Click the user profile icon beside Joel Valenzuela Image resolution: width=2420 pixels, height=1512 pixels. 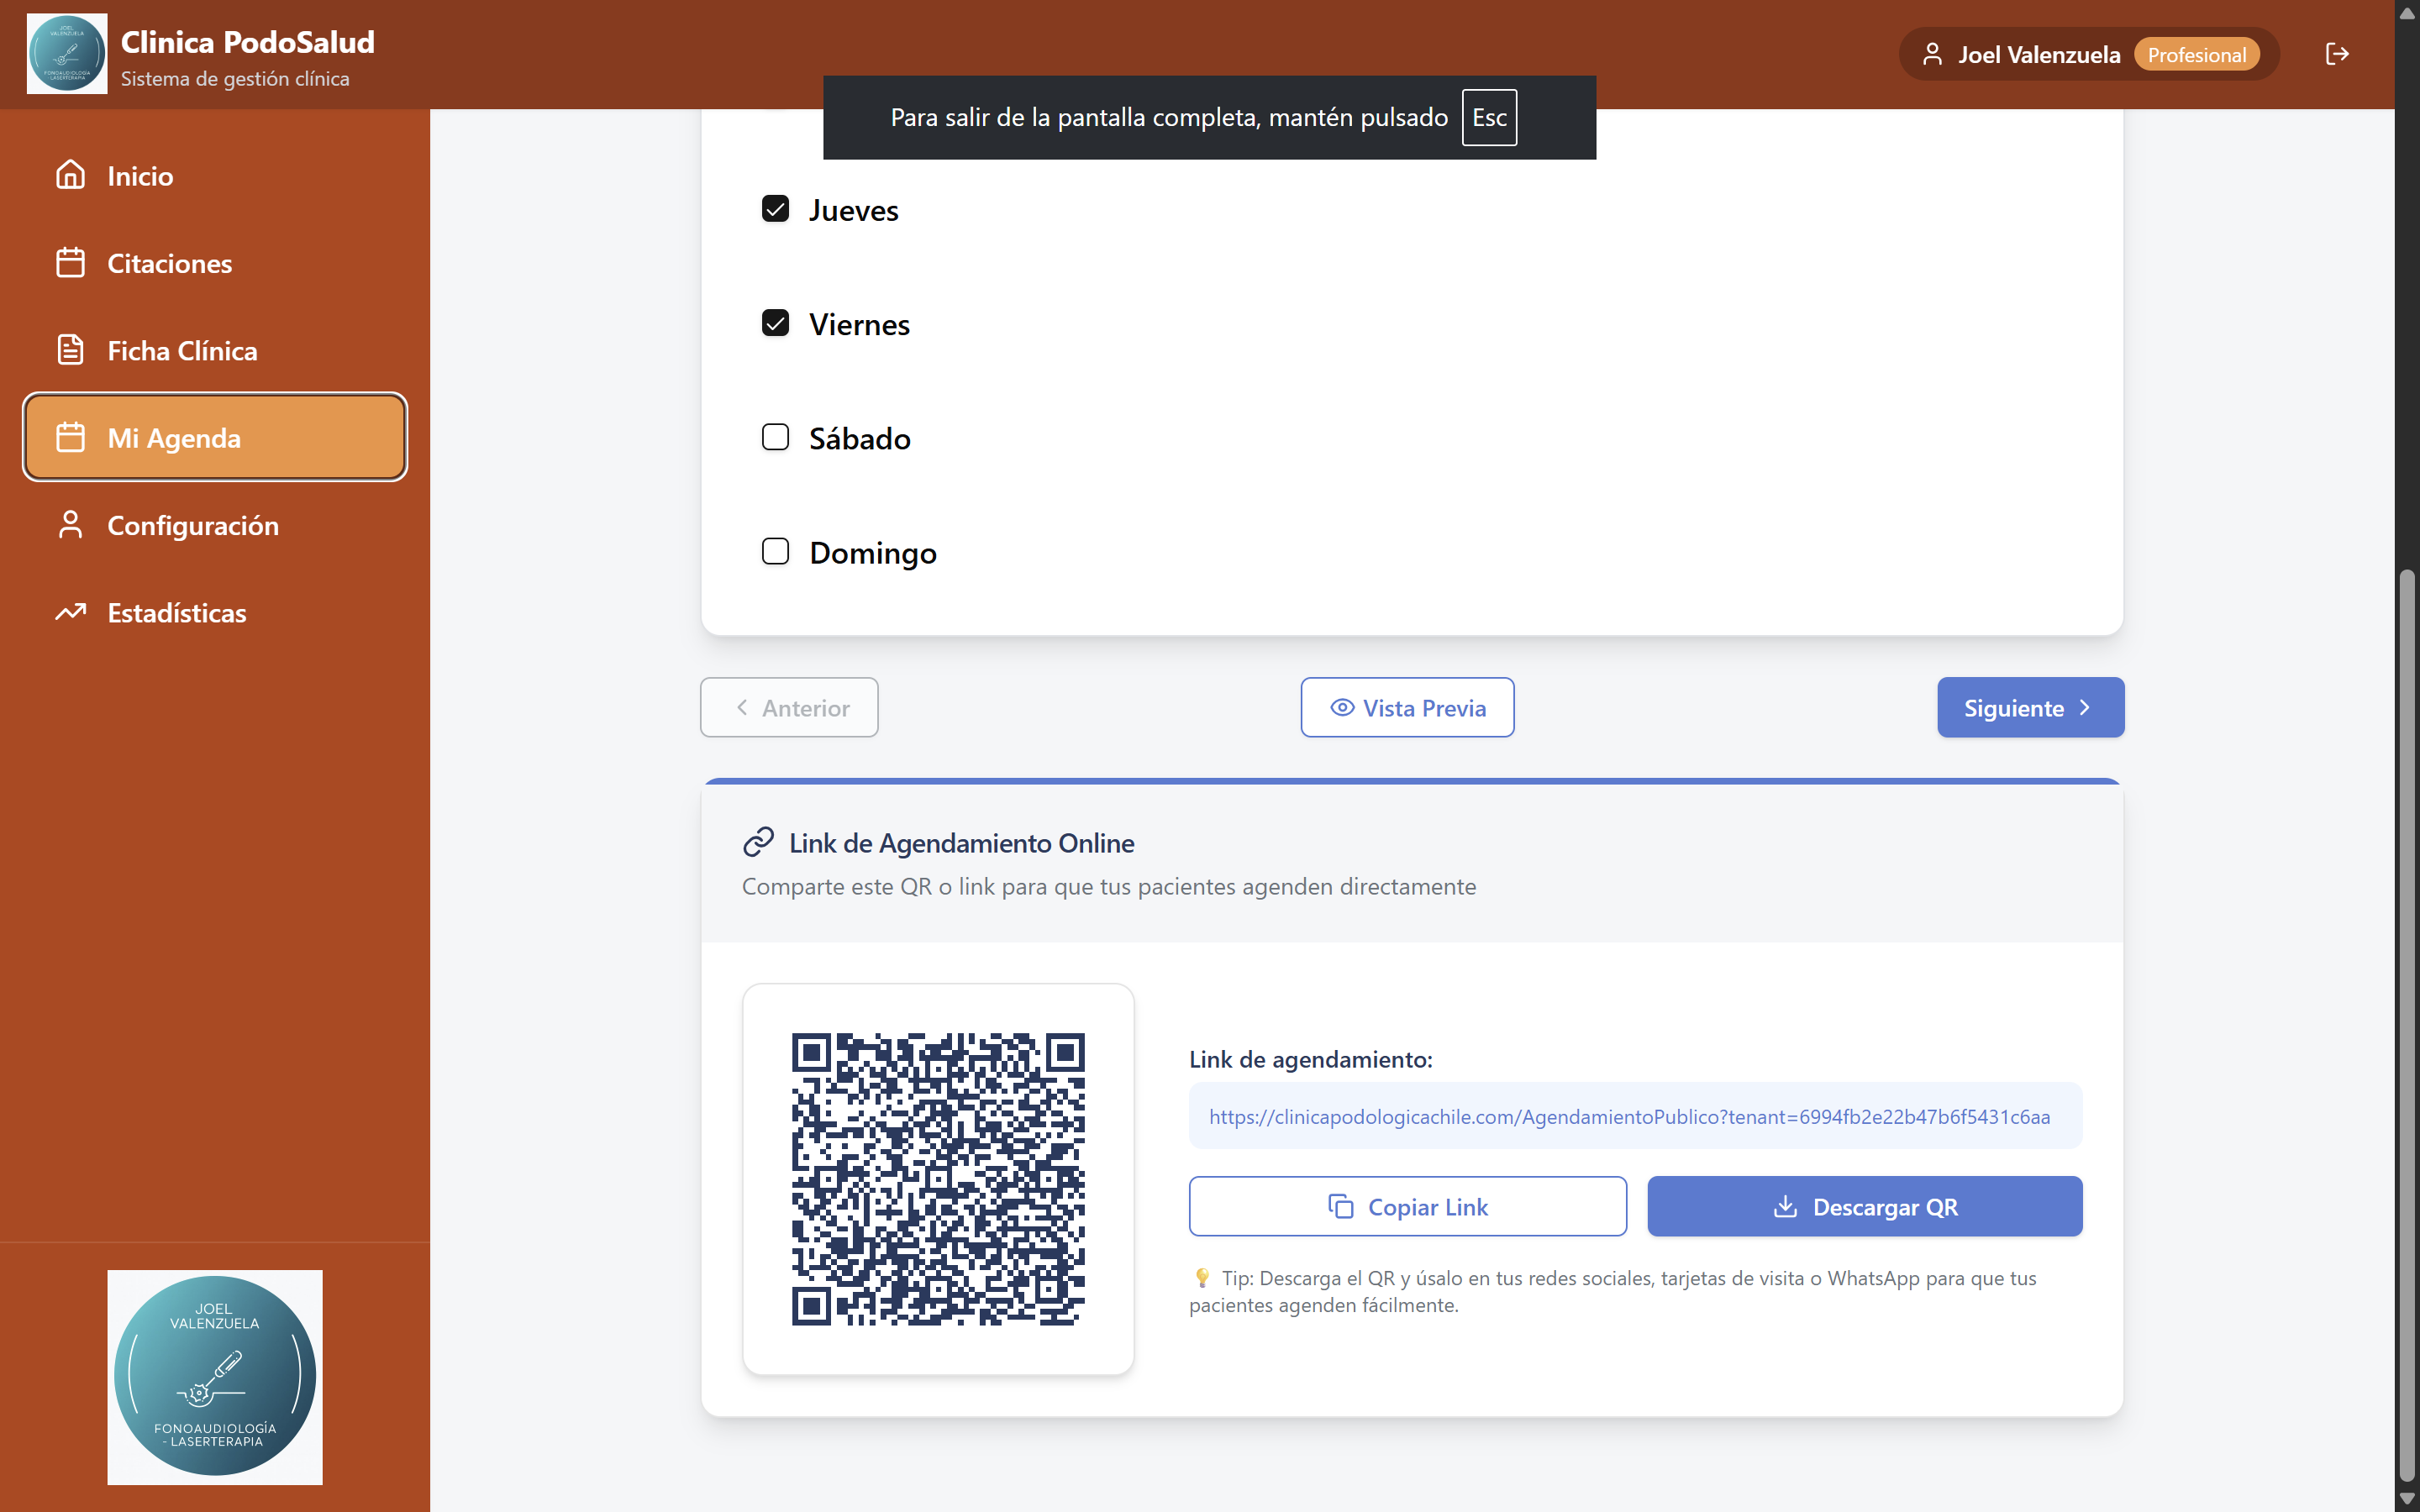(1932, 54)
